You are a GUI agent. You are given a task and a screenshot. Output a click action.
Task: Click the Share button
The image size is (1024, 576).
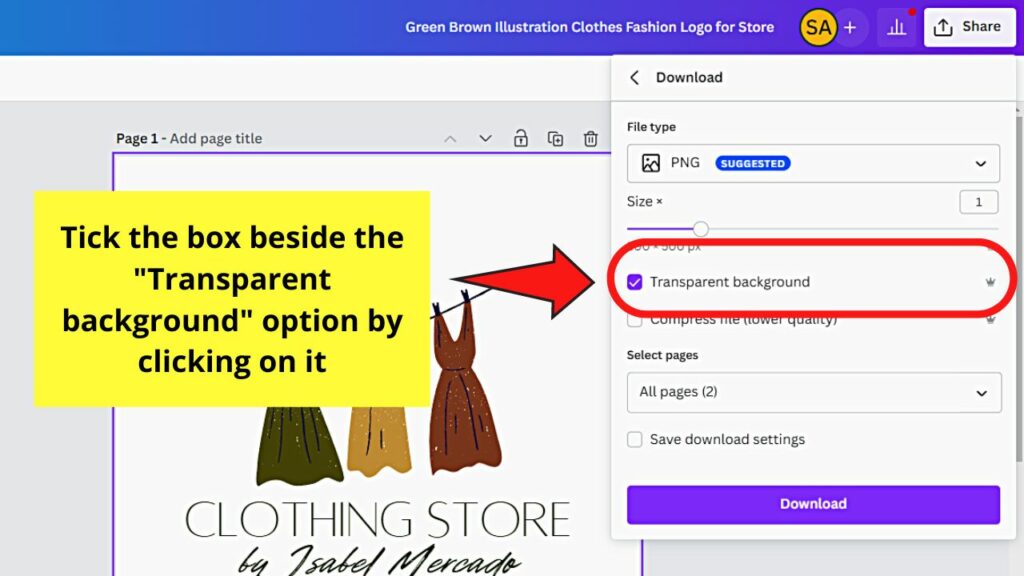coord(969,27)
